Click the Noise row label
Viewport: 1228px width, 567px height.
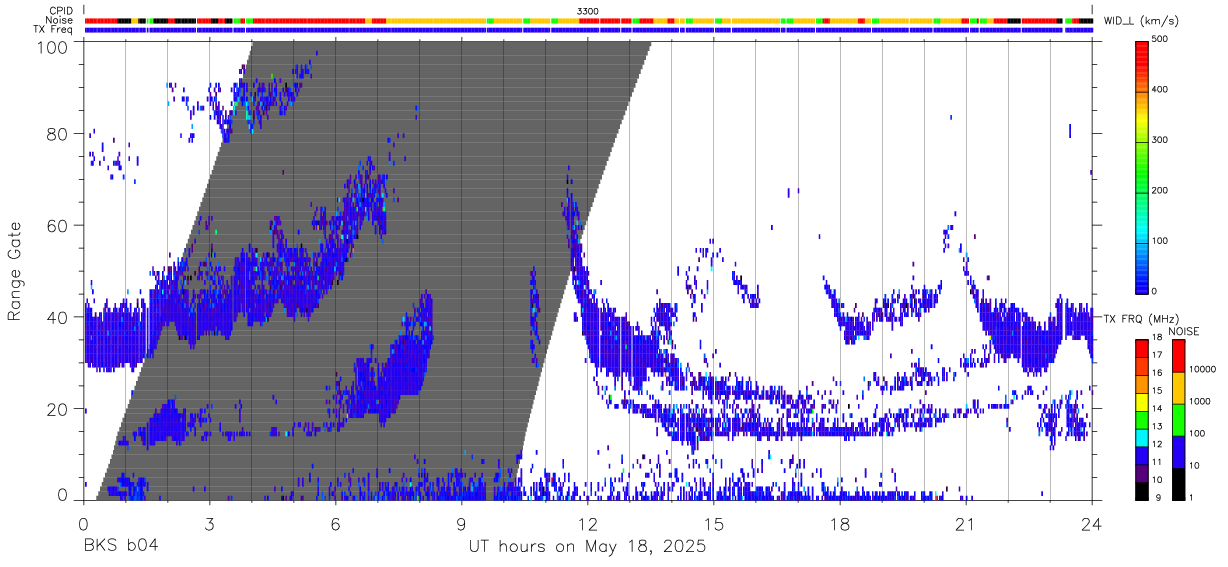[x=59, y=20]
